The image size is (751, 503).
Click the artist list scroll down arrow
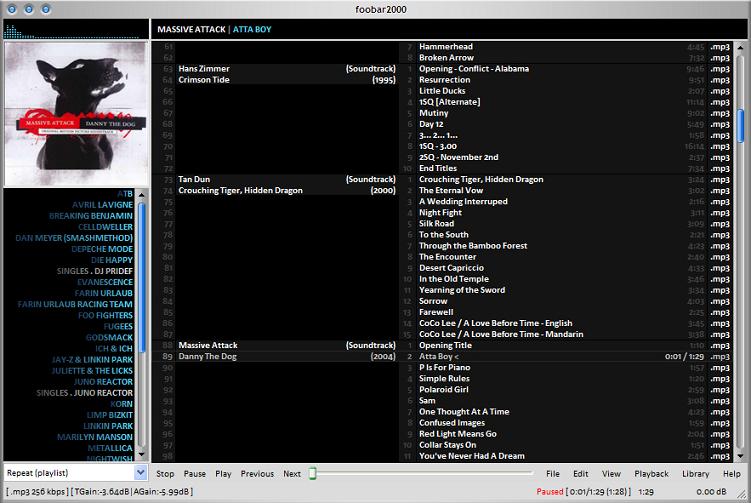tap(141, 454)
